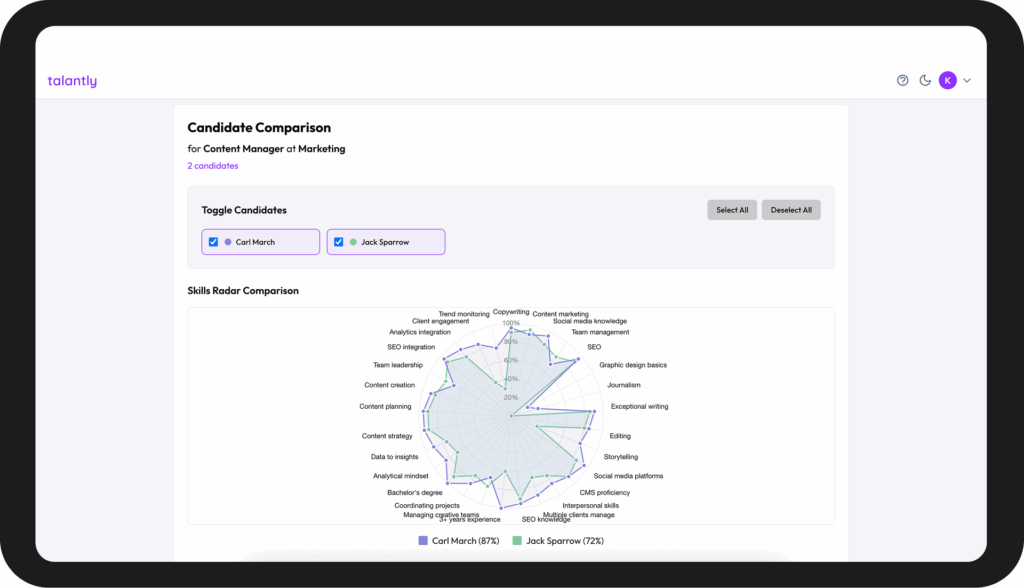This screenshot has height=588, width=1024.
Task: Click the Content strategy axis label
Action: pyautogui.click(x=387, y=436)
